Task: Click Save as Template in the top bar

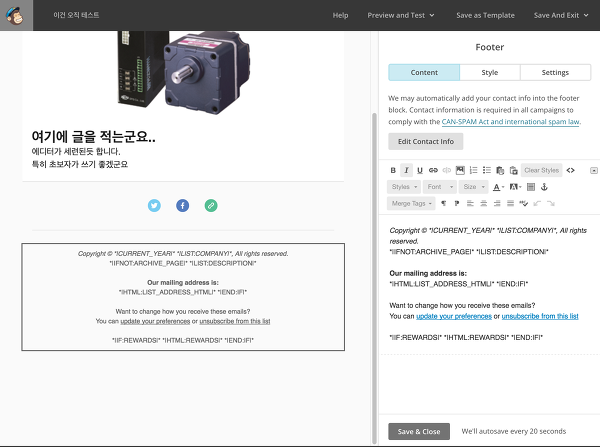Action: click(x=485, y=15)
